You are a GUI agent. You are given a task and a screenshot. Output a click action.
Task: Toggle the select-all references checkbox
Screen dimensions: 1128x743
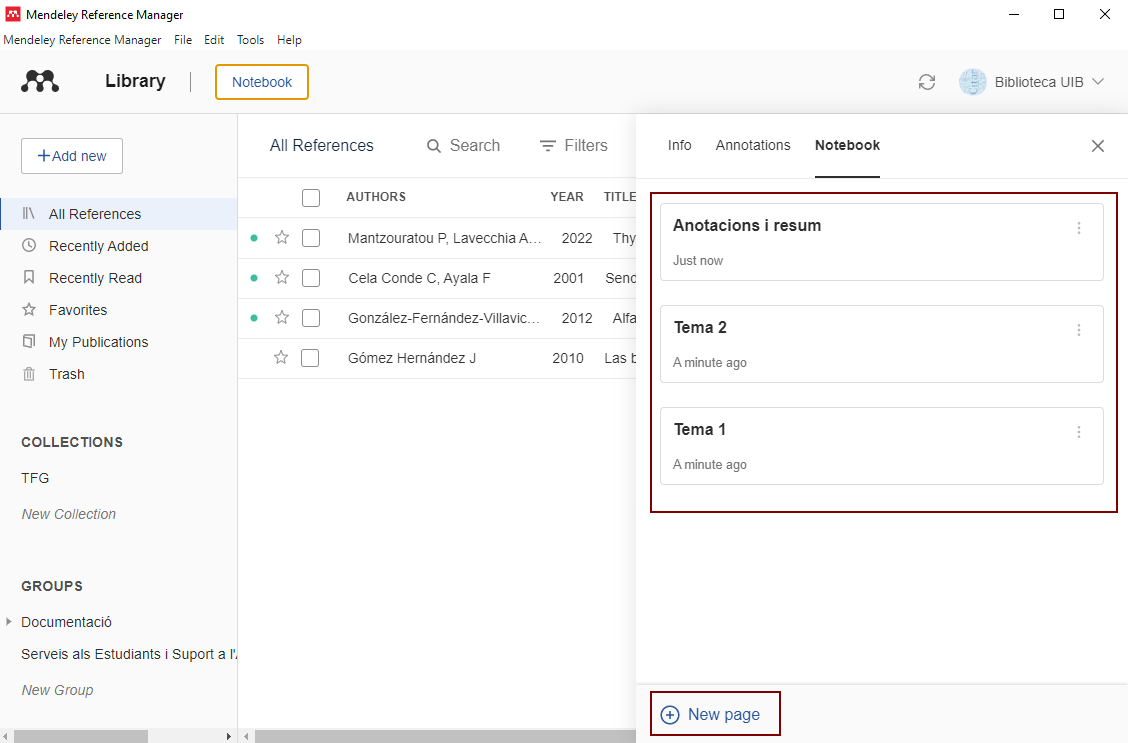click(x=311, y=198)
